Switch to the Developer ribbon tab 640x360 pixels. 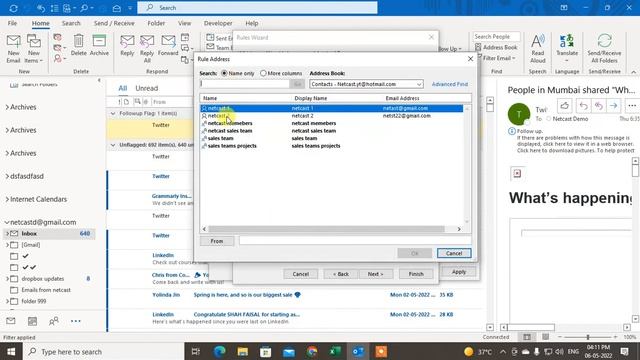[218, 23]
